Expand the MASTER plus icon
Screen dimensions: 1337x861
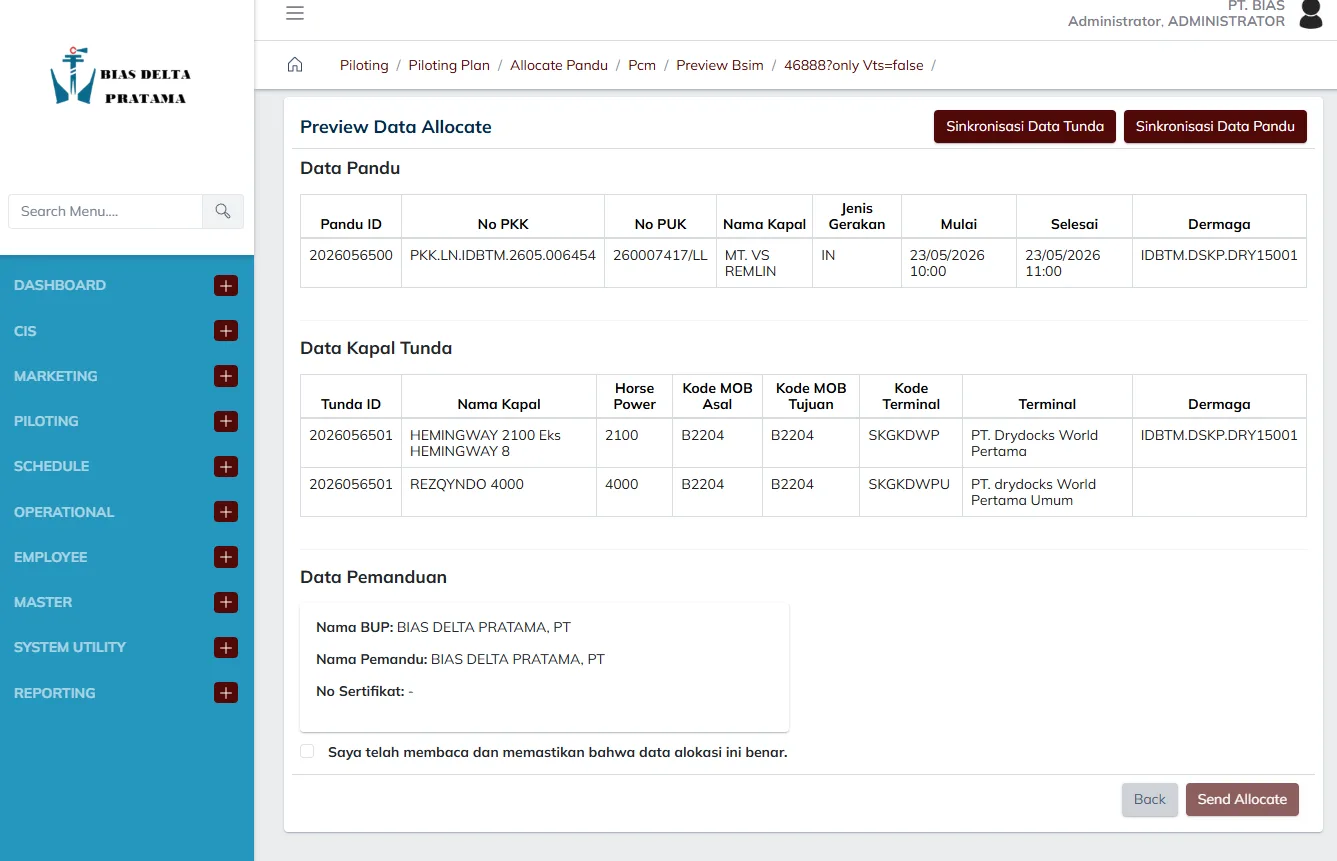(x=226, y=602)
